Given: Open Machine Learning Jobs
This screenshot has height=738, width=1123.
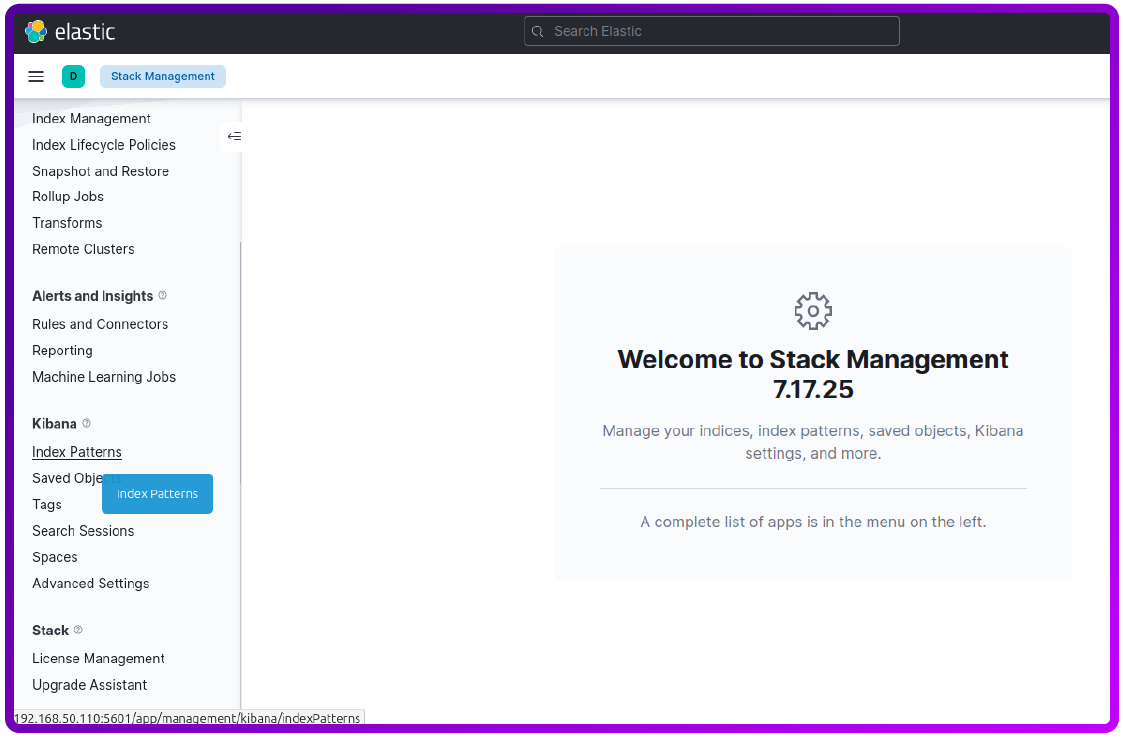Looking at the screenshot, I should pos(104,377).
